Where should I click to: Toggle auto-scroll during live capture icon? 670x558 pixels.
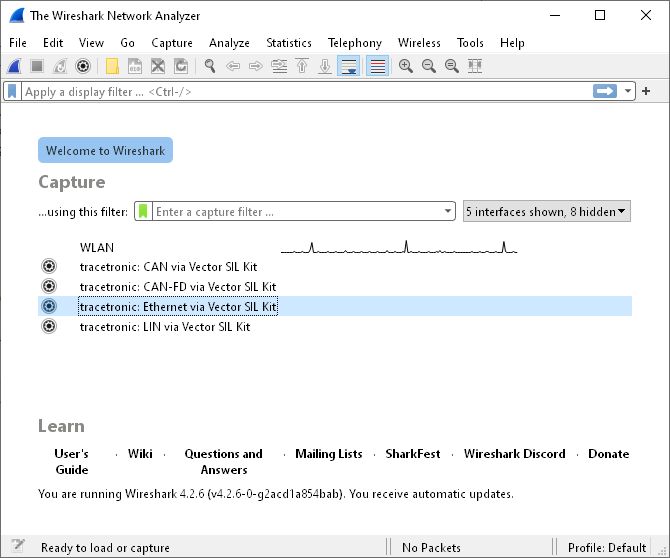pyautogui.click(x=349, y=66)
